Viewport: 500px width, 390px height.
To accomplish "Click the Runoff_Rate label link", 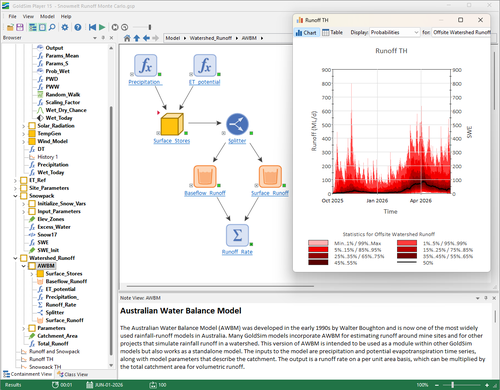I will point(237,252).
